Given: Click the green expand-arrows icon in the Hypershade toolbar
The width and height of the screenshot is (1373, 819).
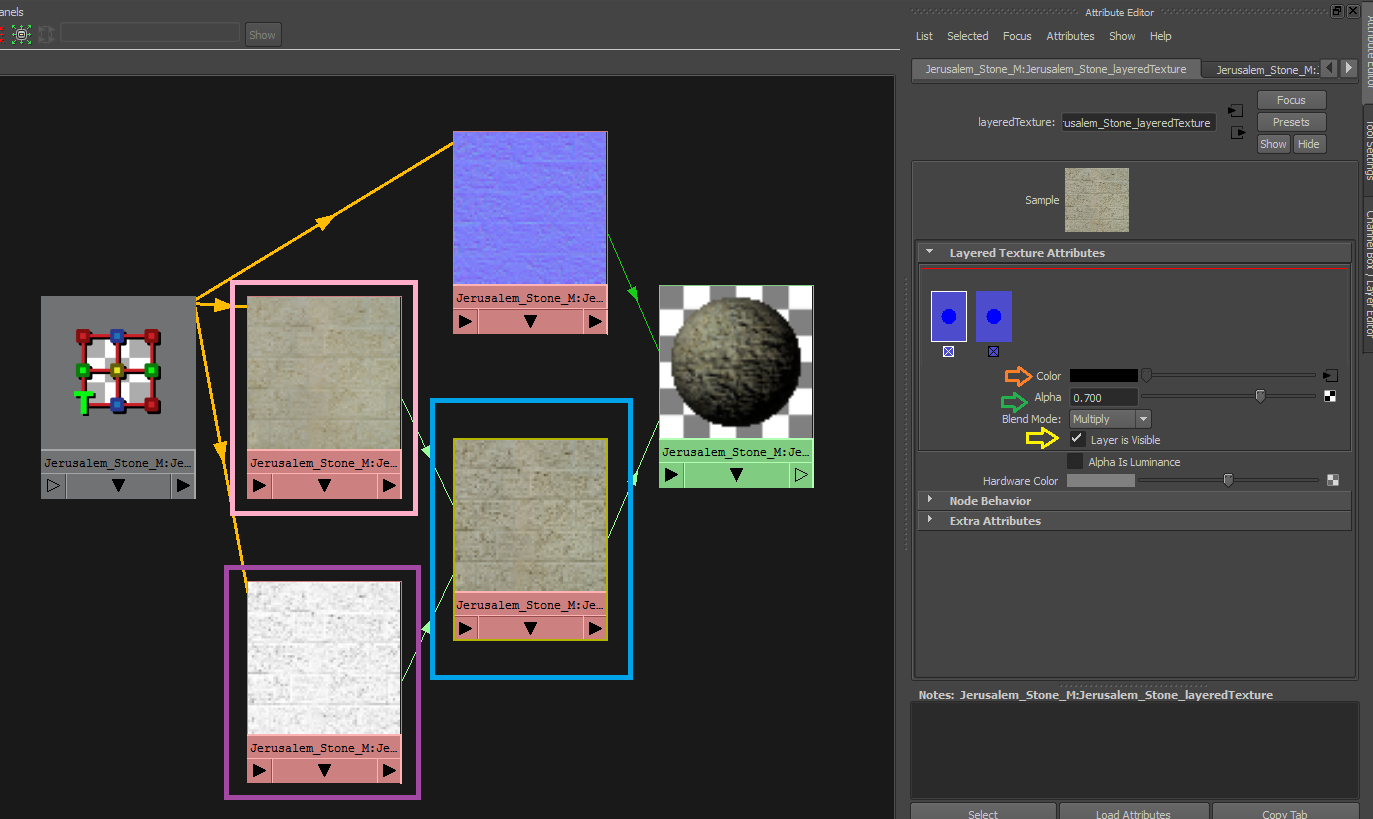Looking at the screenshot, I should tap(21, 34).
